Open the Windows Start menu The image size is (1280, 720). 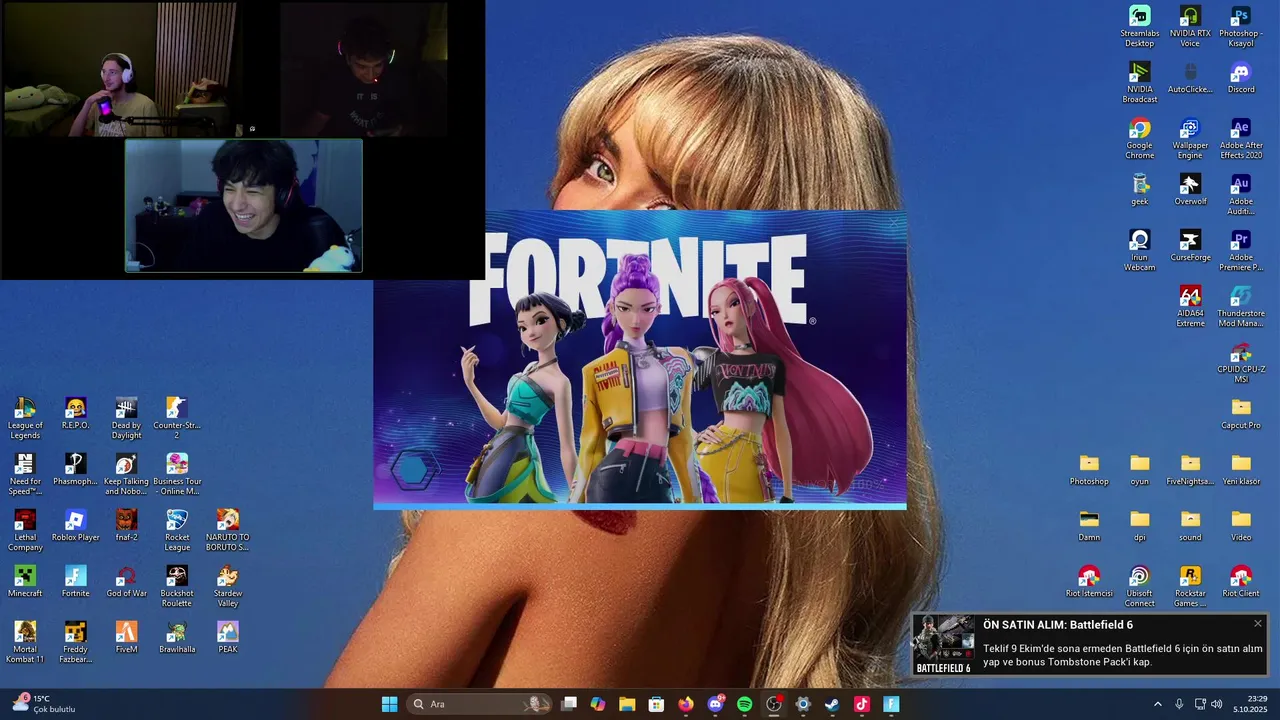point(389,704)
